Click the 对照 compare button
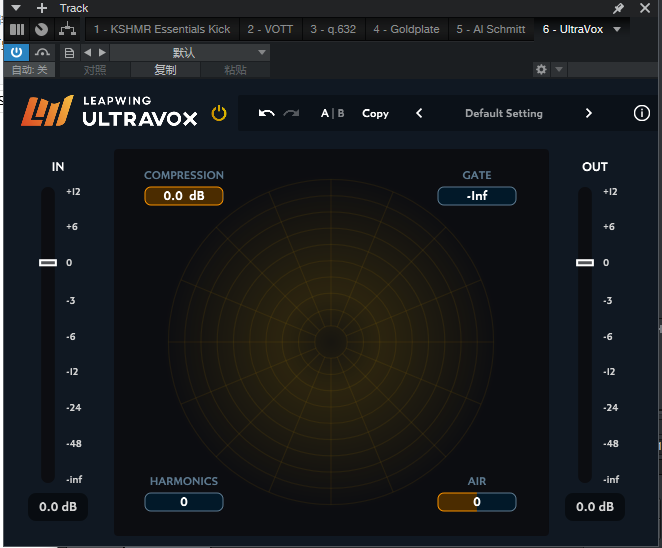 (x=95, y=70)
